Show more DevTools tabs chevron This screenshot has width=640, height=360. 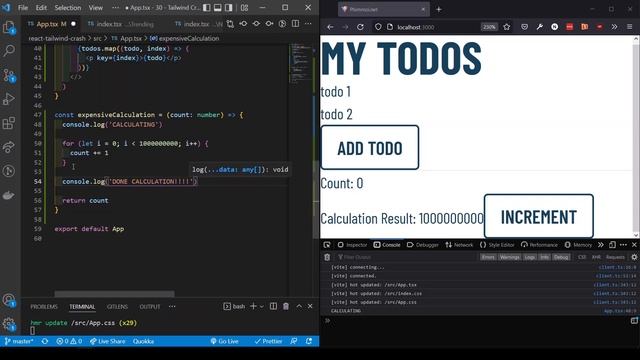[601, 245]
